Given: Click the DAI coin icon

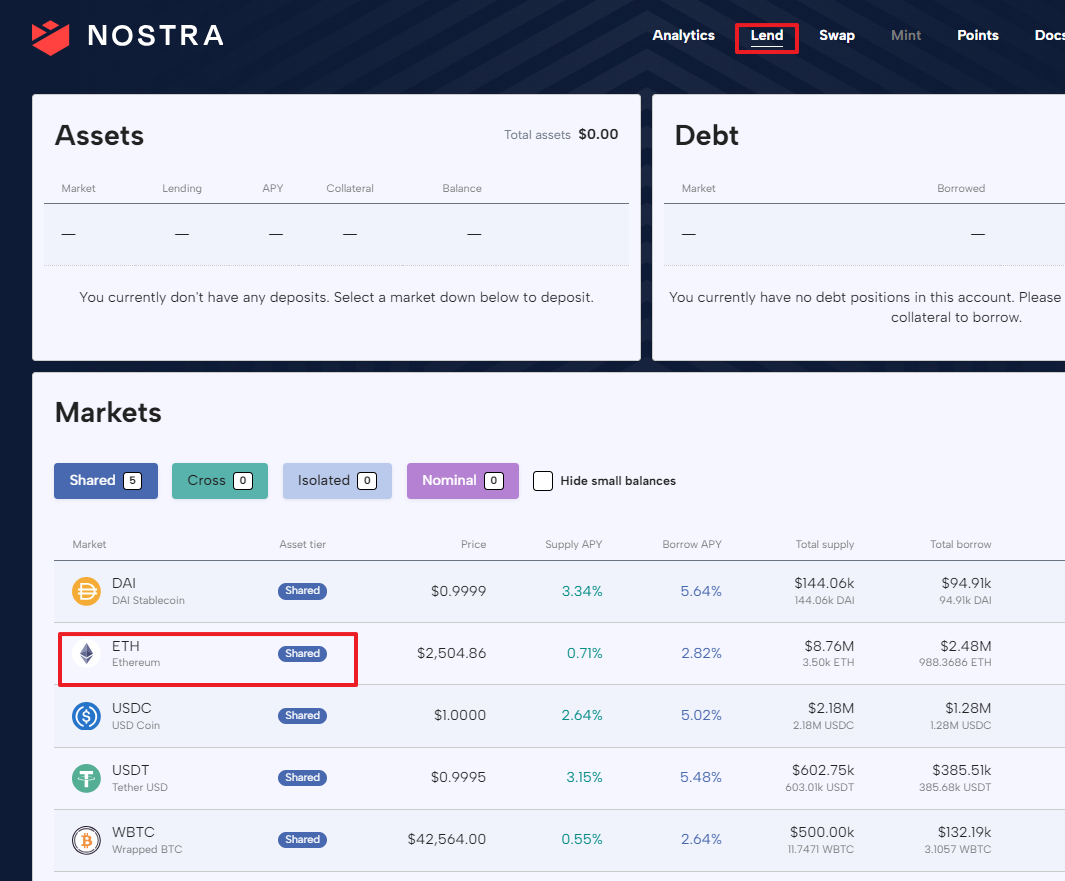Looking at the screenshot, I should coord(86,591).
